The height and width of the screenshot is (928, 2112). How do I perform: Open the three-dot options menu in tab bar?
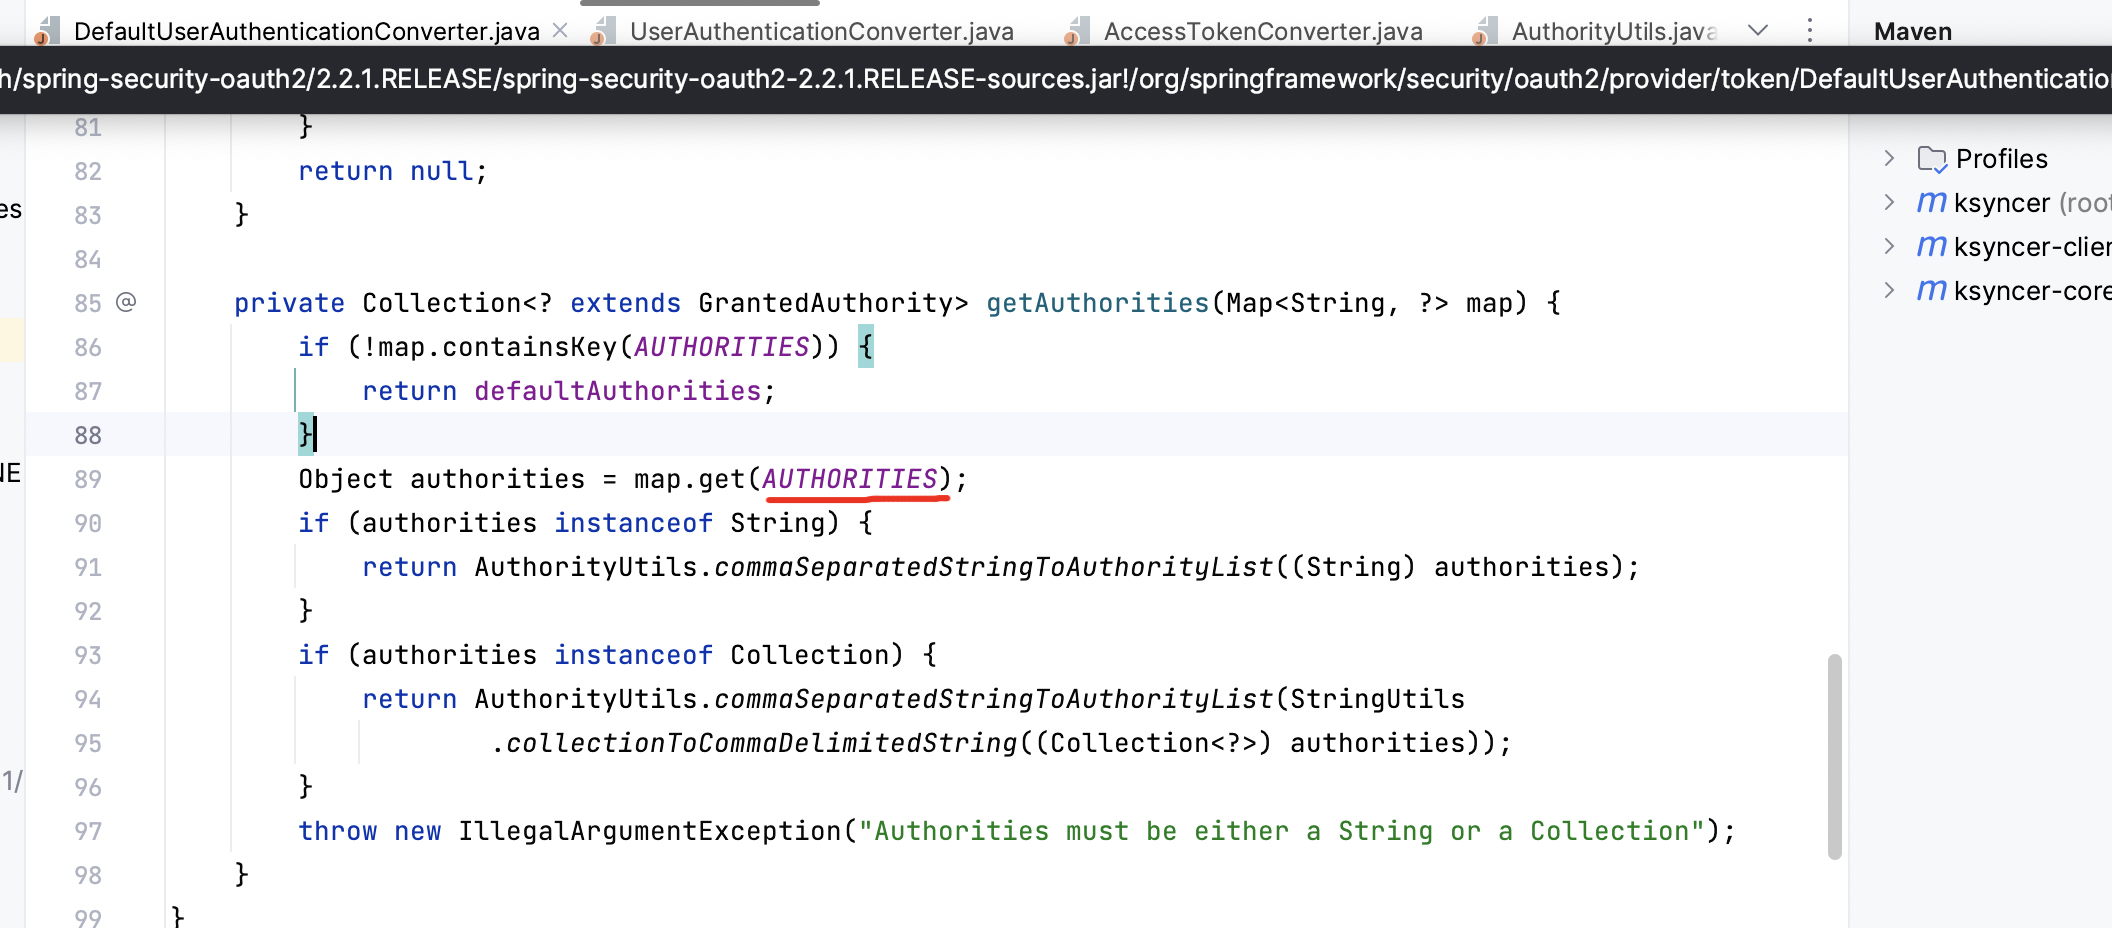[x=1808, y=30]
